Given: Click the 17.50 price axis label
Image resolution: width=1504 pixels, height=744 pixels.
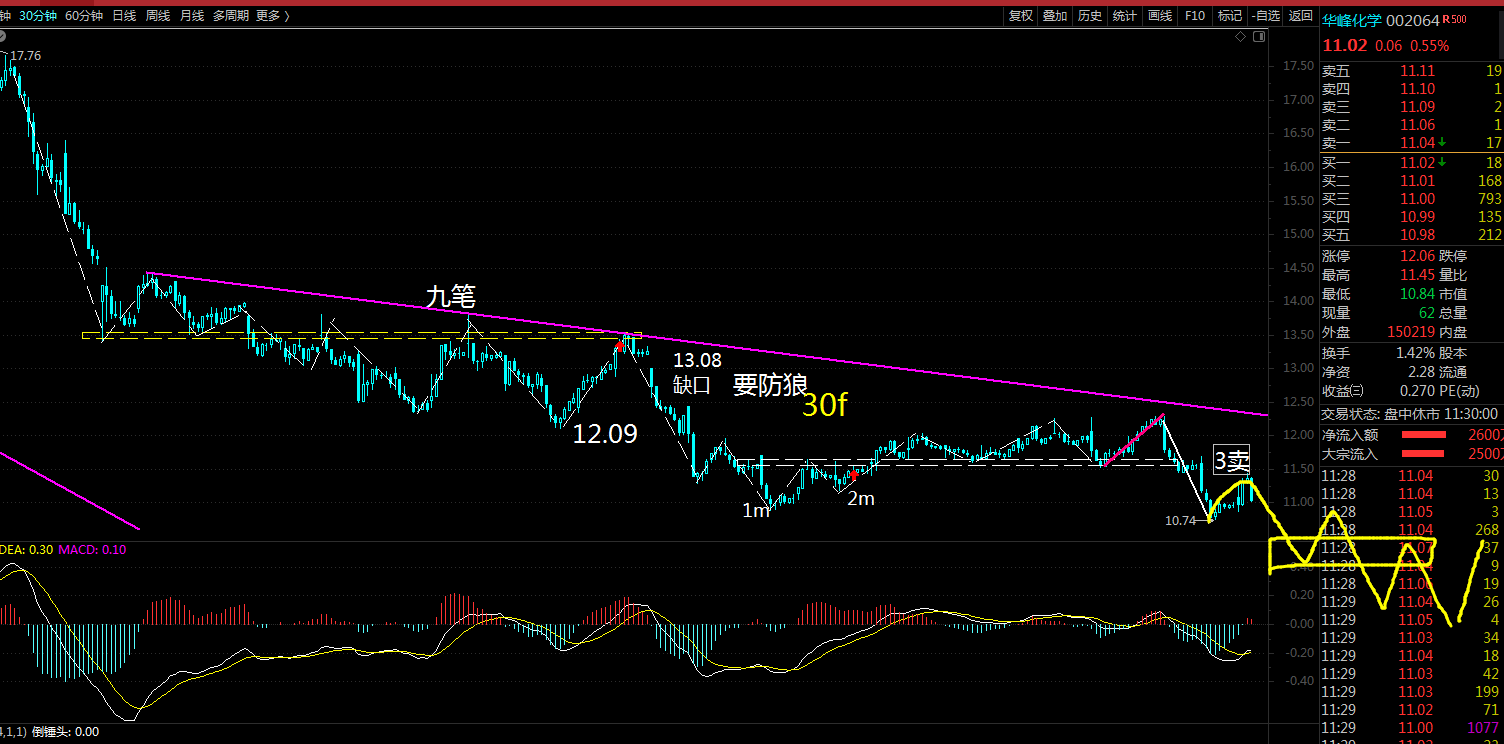Looking at the screenshot, I should point(1297,66).
